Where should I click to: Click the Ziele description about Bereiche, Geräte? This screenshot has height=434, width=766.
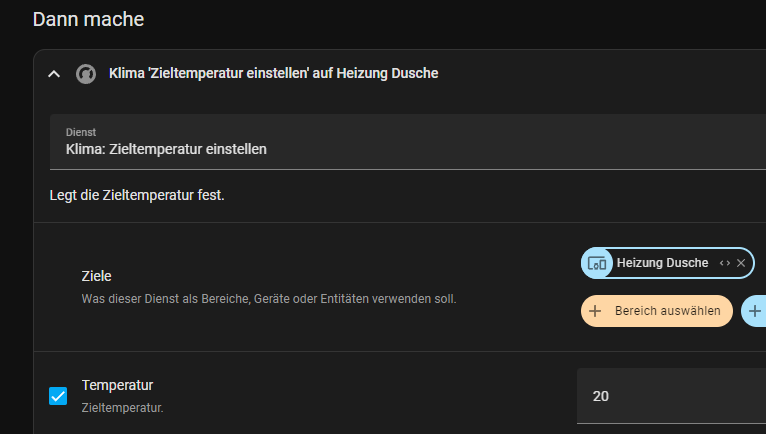pos(268,298)
